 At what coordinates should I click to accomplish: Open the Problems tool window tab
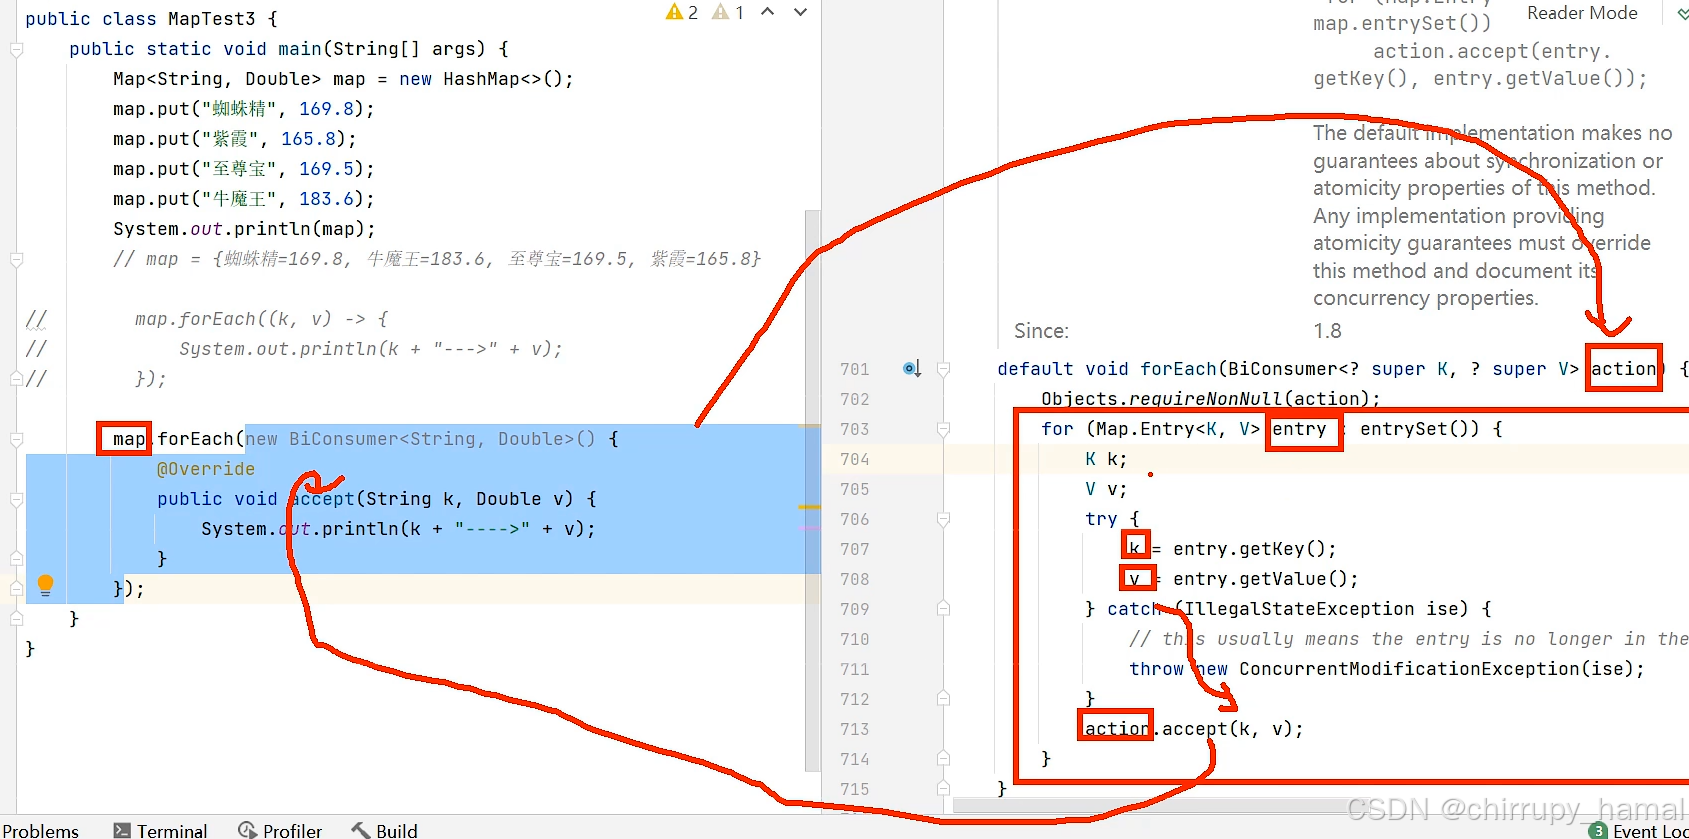point(40,830)
